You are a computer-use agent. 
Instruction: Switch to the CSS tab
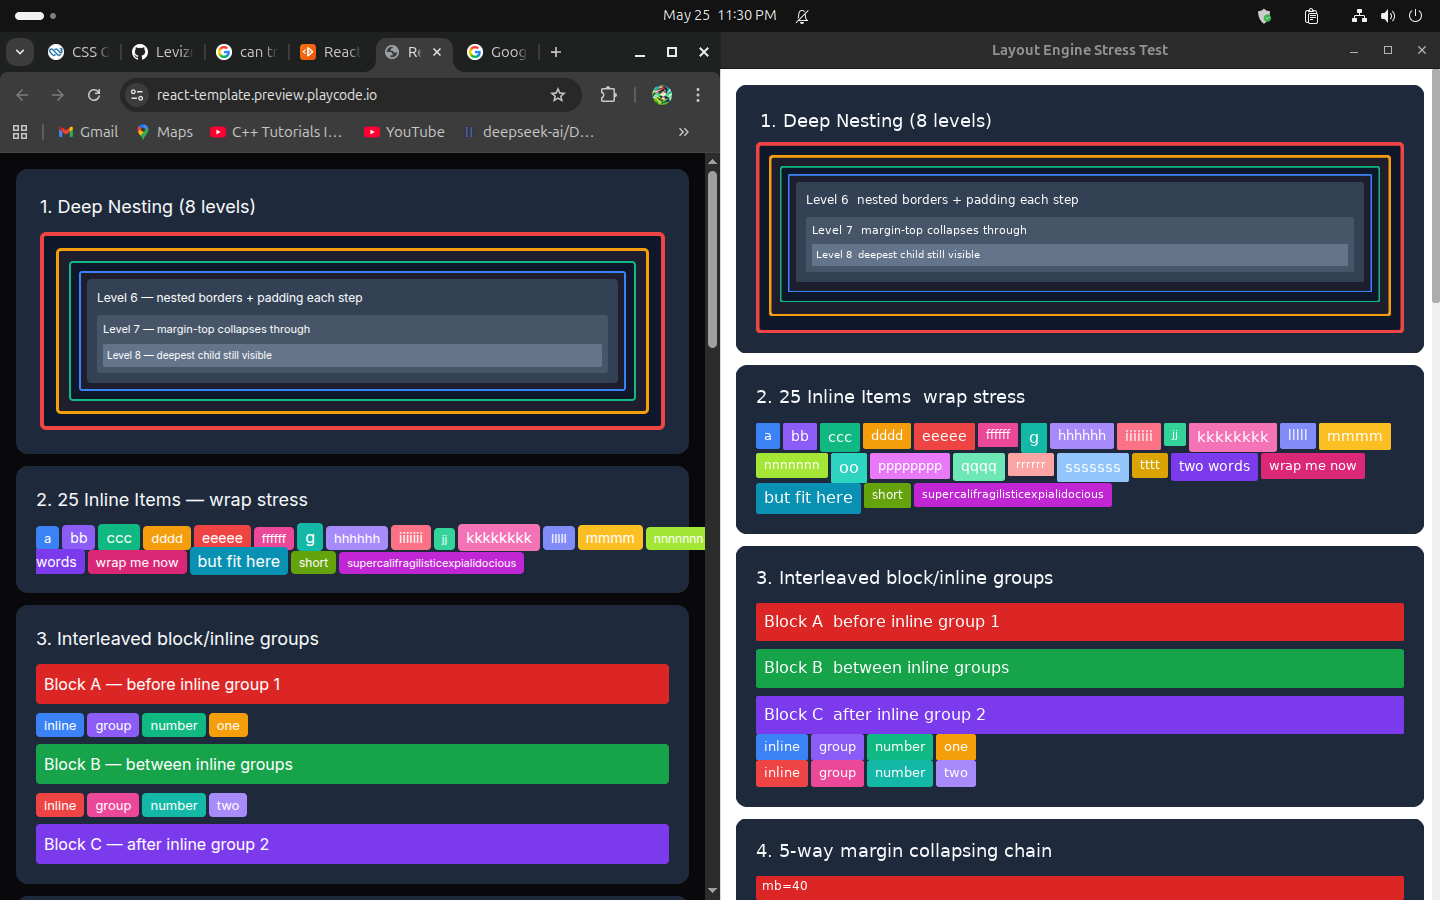(x=79, y=52)
